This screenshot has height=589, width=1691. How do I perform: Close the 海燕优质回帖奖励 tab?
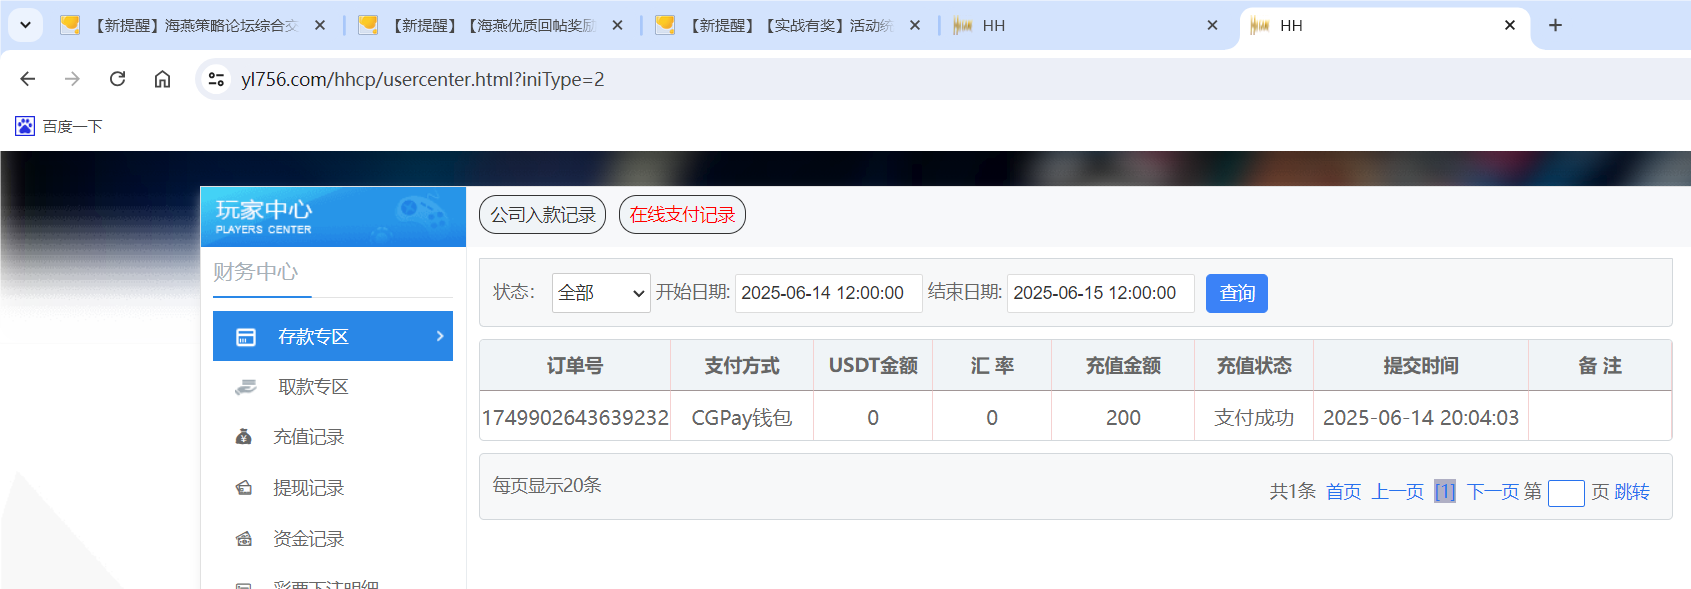coord(617,25)
